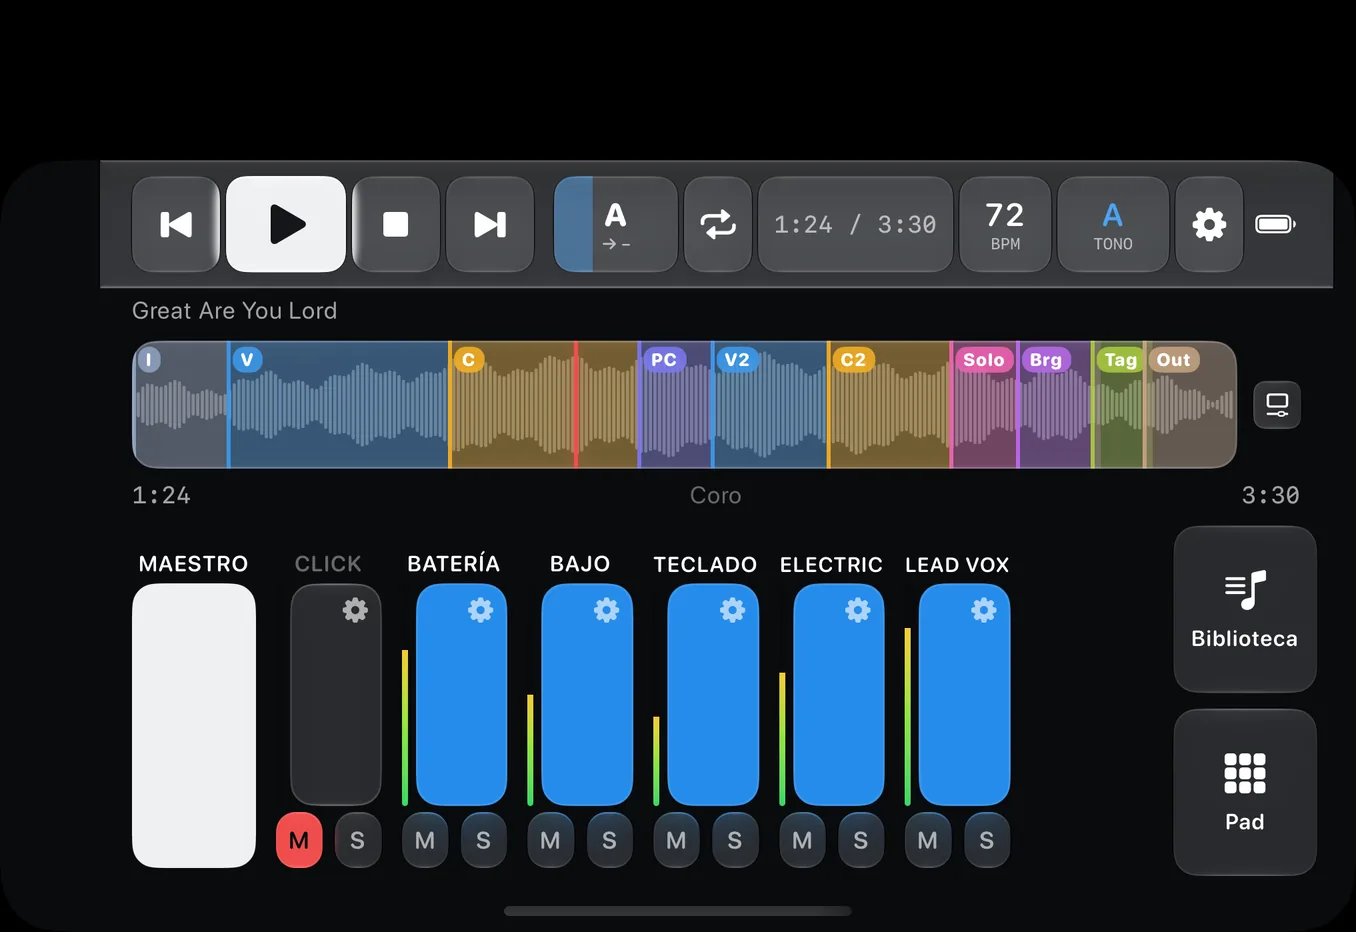Stop the playback
Screen dimensions: 1356x932
click(x=396, y=224)
